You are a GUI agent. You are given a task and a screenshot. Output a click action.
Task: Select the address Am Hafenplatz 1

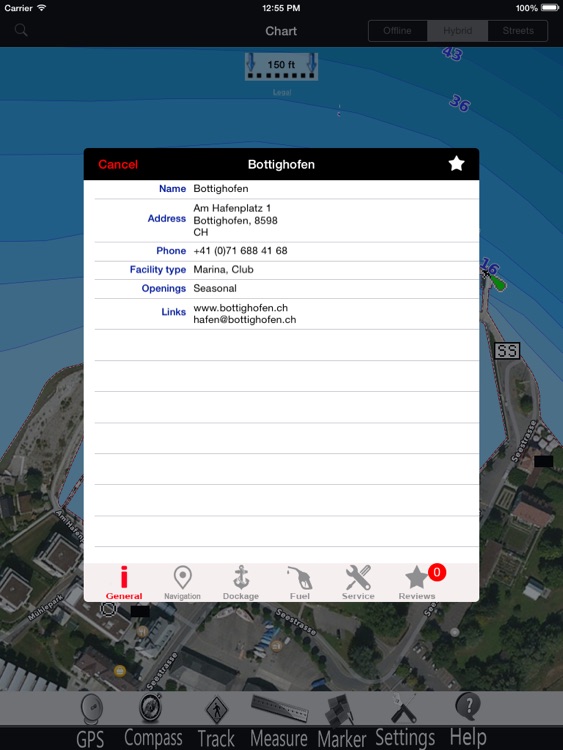[232, 208]
